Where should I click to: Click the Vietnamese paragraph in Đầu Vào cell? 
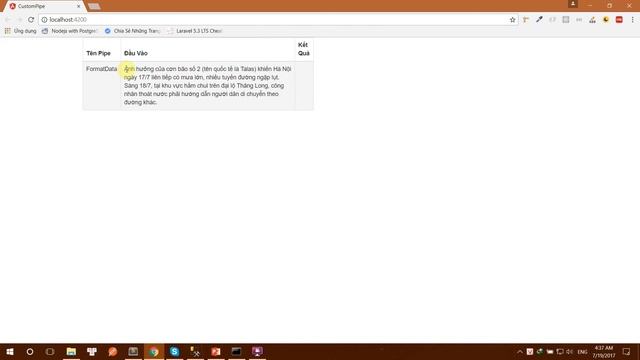(x=207, y=85)
